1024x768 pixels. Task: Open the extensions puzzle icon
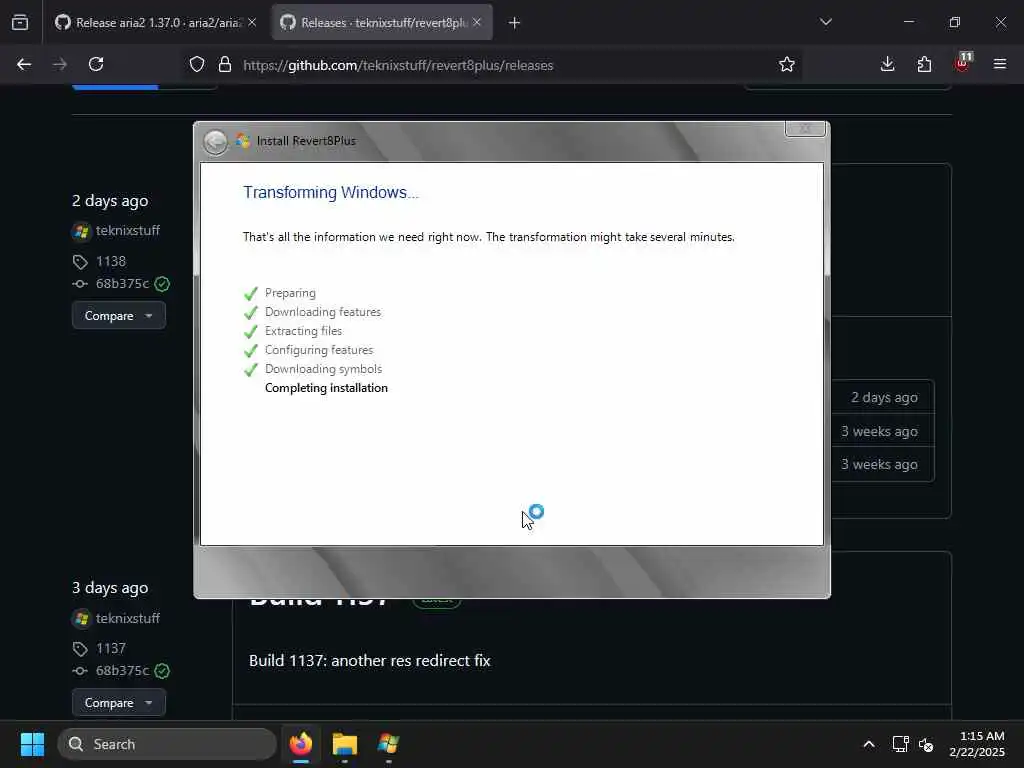tap(924, 64)
